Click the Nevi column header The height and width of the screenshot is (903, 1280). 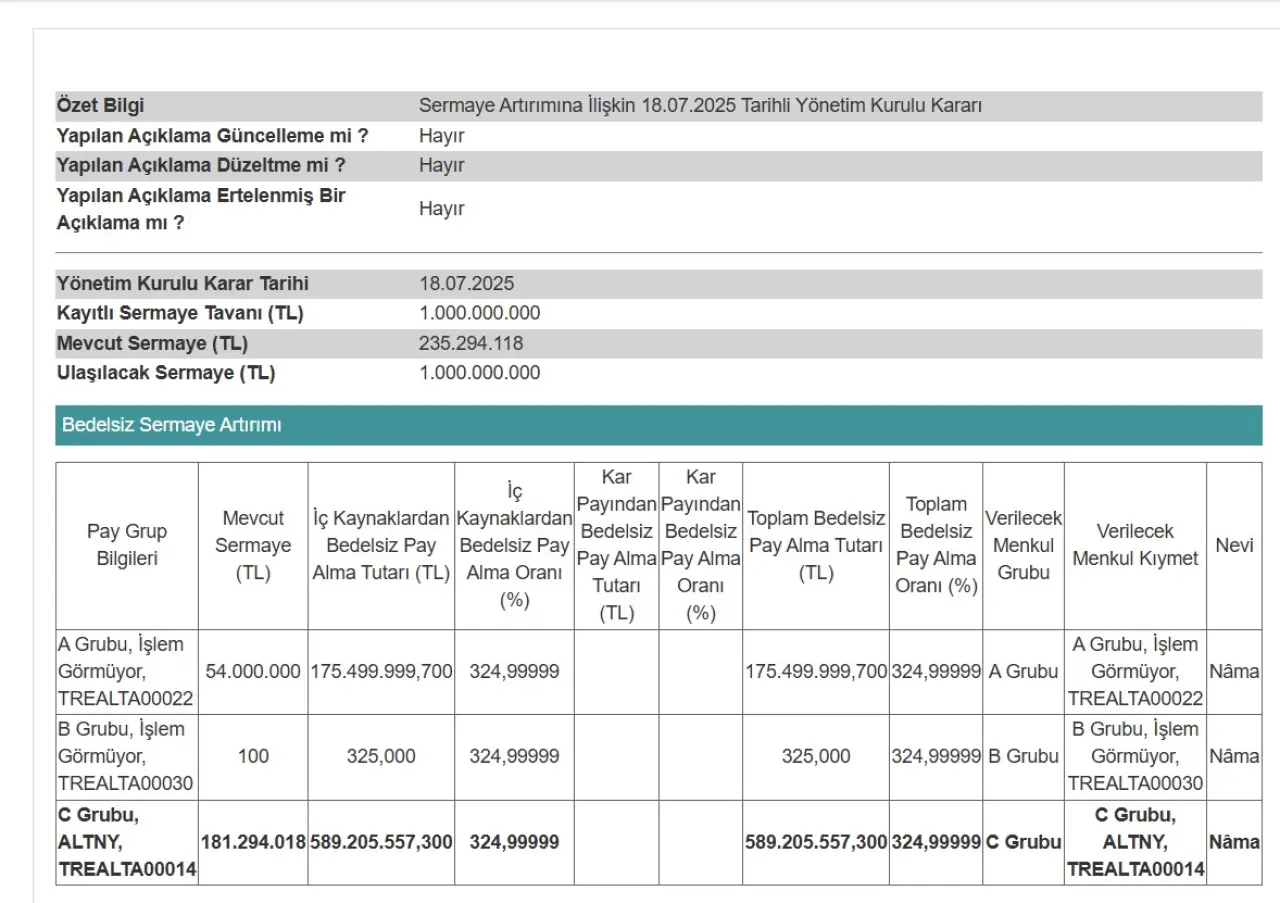pos(1234,545)
